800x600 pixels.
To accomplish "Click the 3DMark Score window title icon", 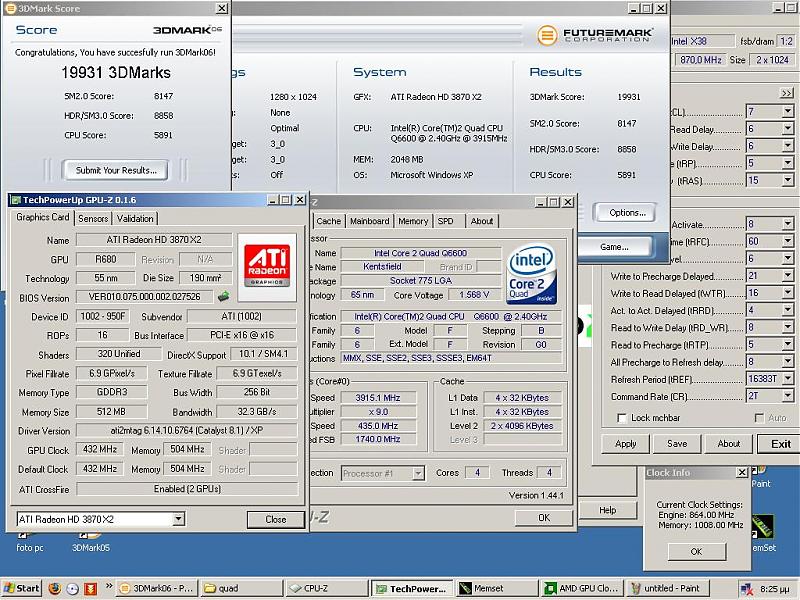I will tap(10, 8).
